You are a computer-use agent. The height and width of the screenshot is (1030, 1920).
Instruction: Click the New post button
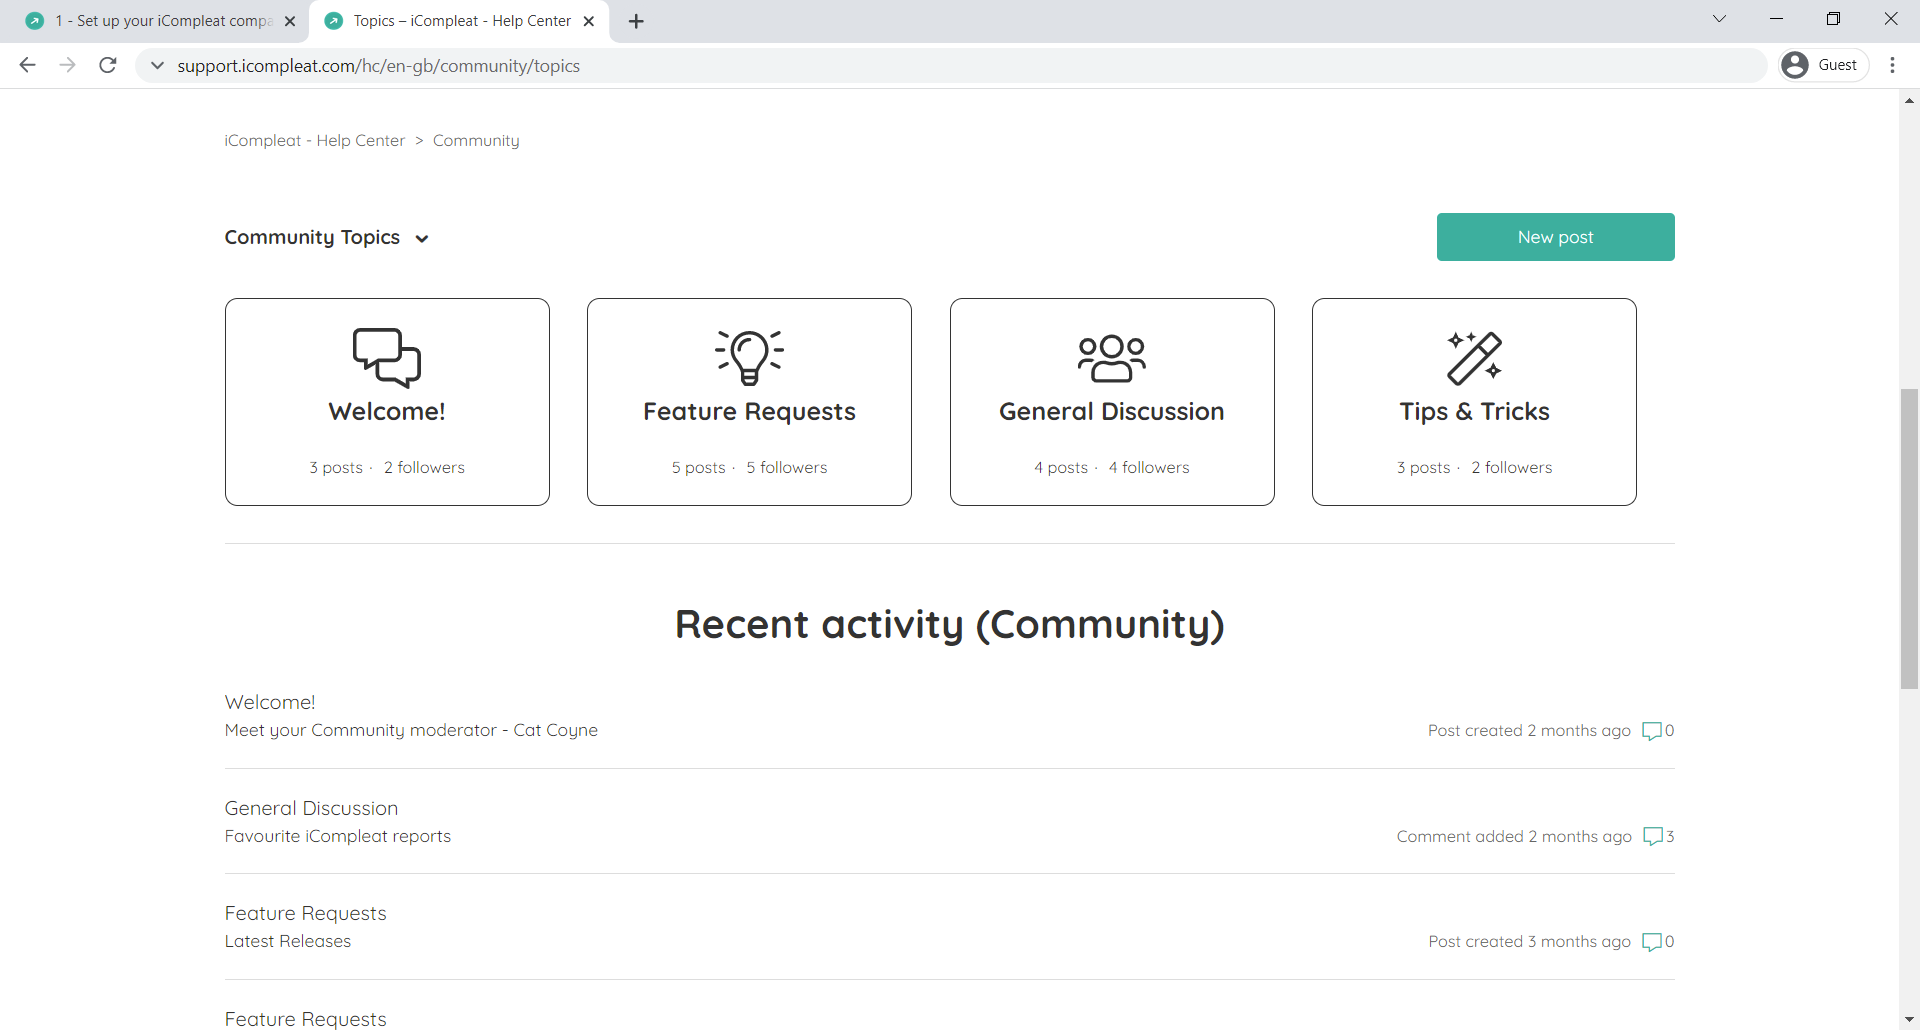[1555, 237]
